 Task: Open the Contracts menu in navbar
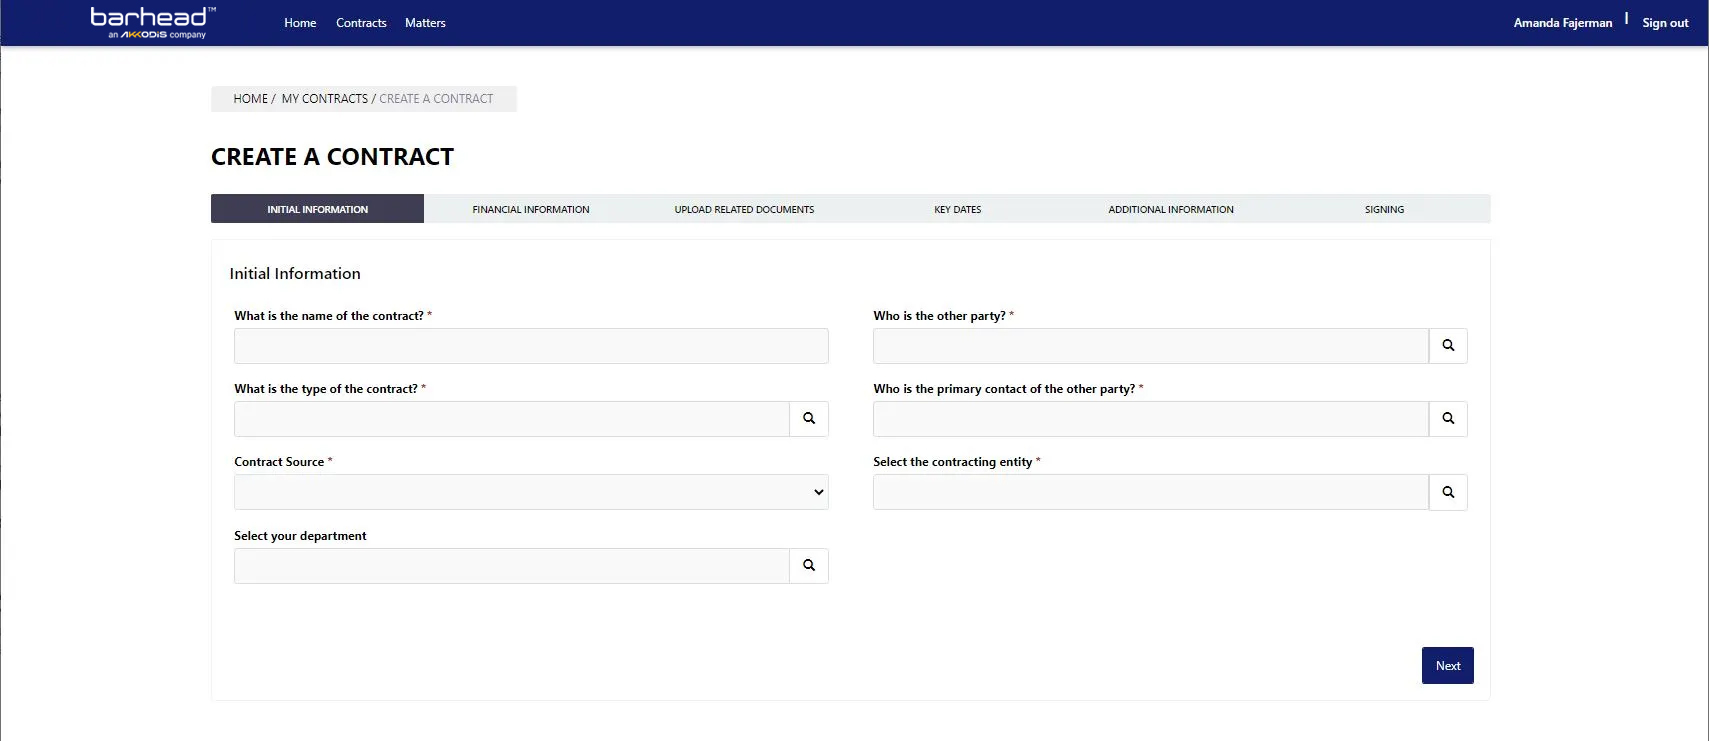point(361,23)
